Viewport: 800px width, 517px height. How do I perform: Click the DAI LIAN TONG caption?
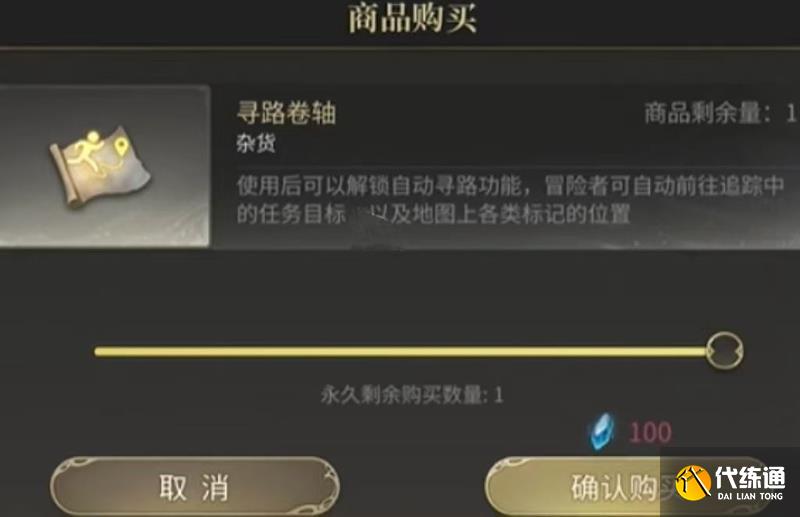point(749,496)
